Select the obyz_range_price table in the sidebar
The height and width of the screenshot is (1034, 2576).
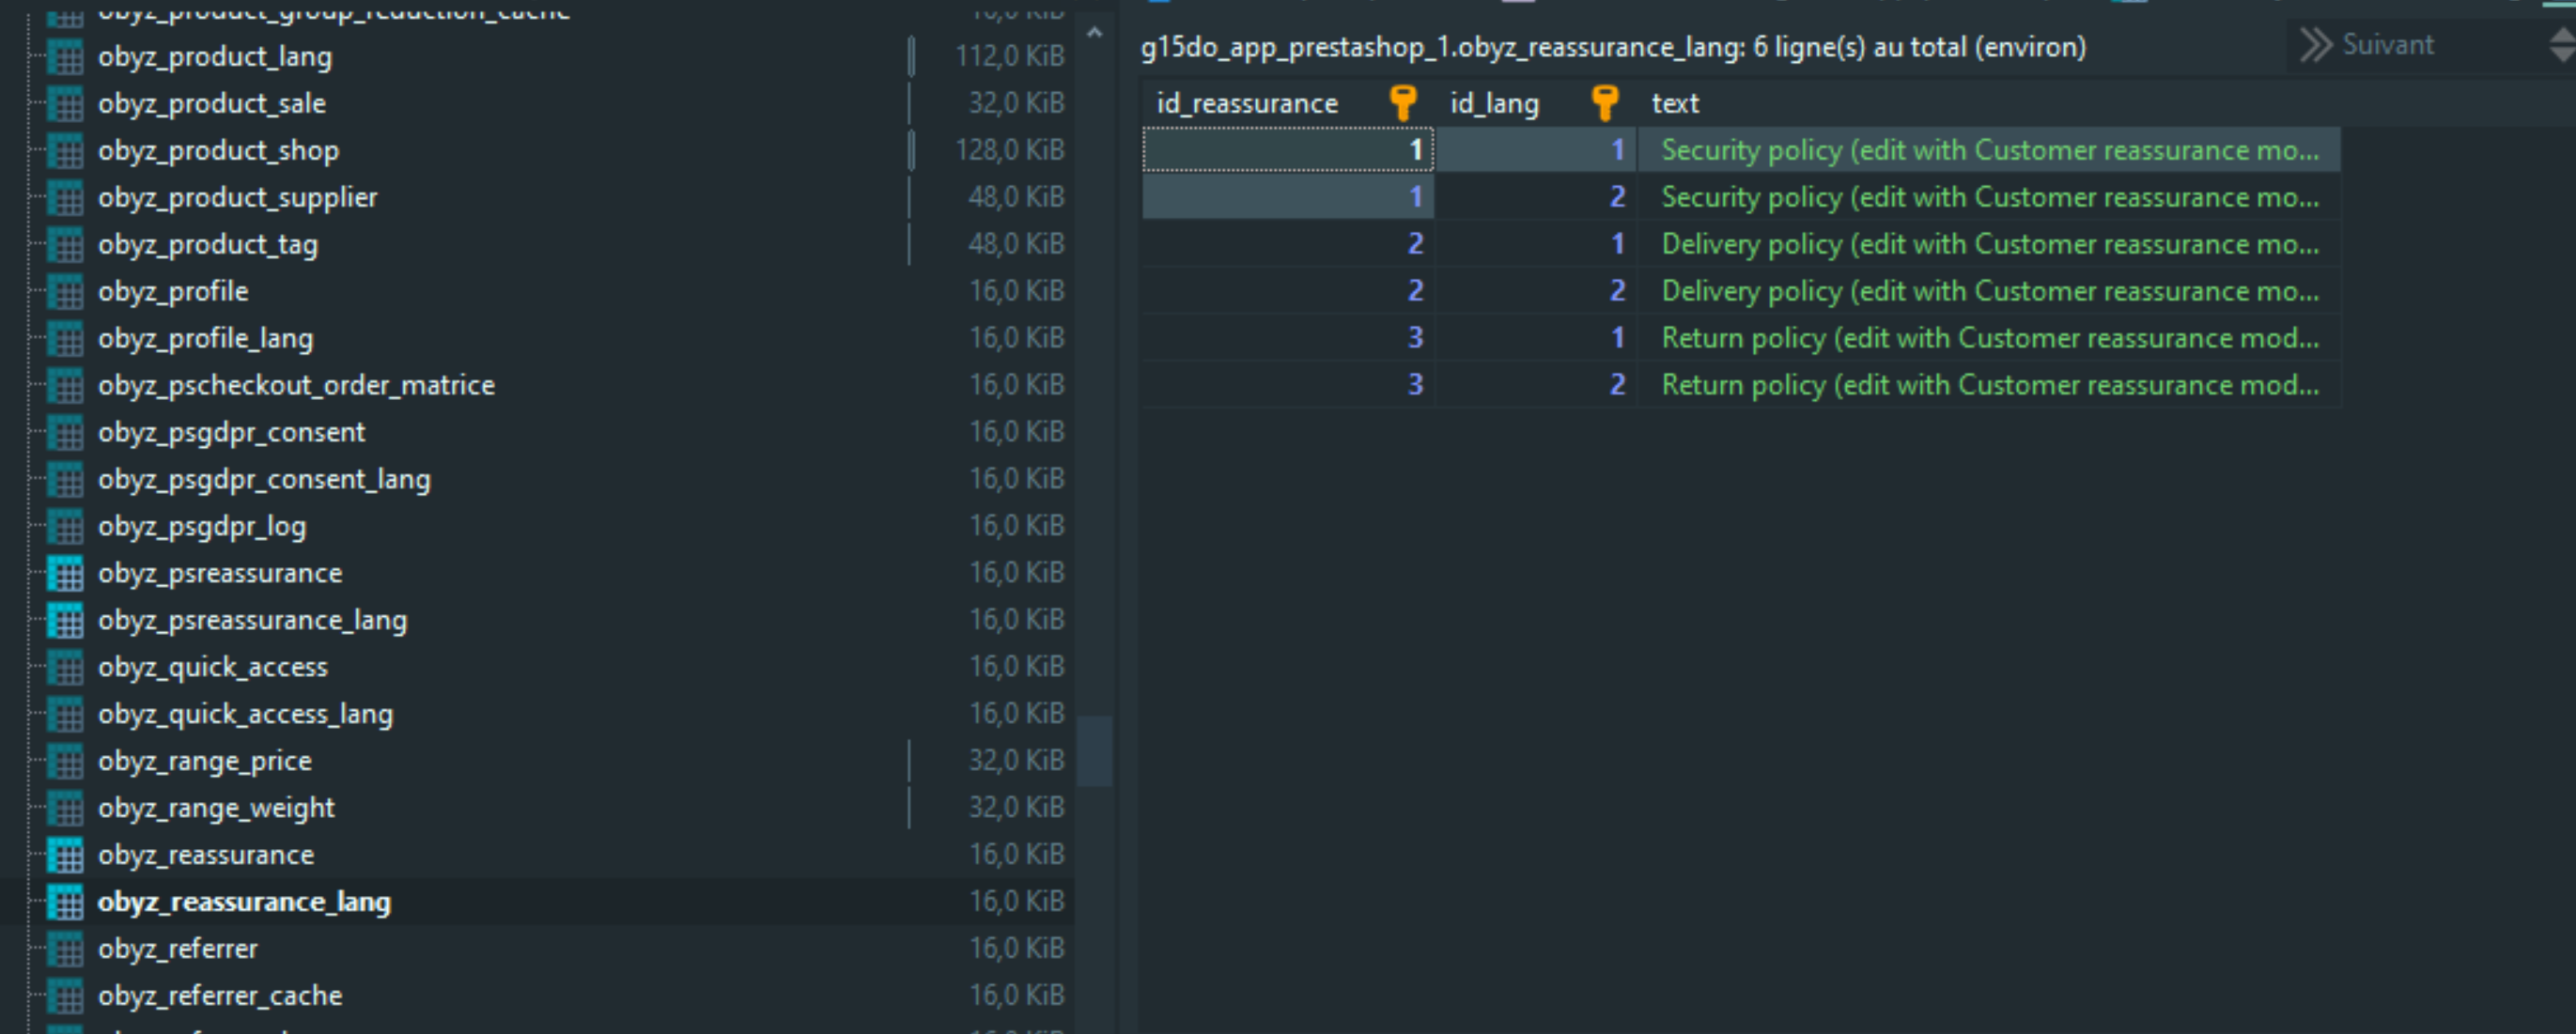205,760
